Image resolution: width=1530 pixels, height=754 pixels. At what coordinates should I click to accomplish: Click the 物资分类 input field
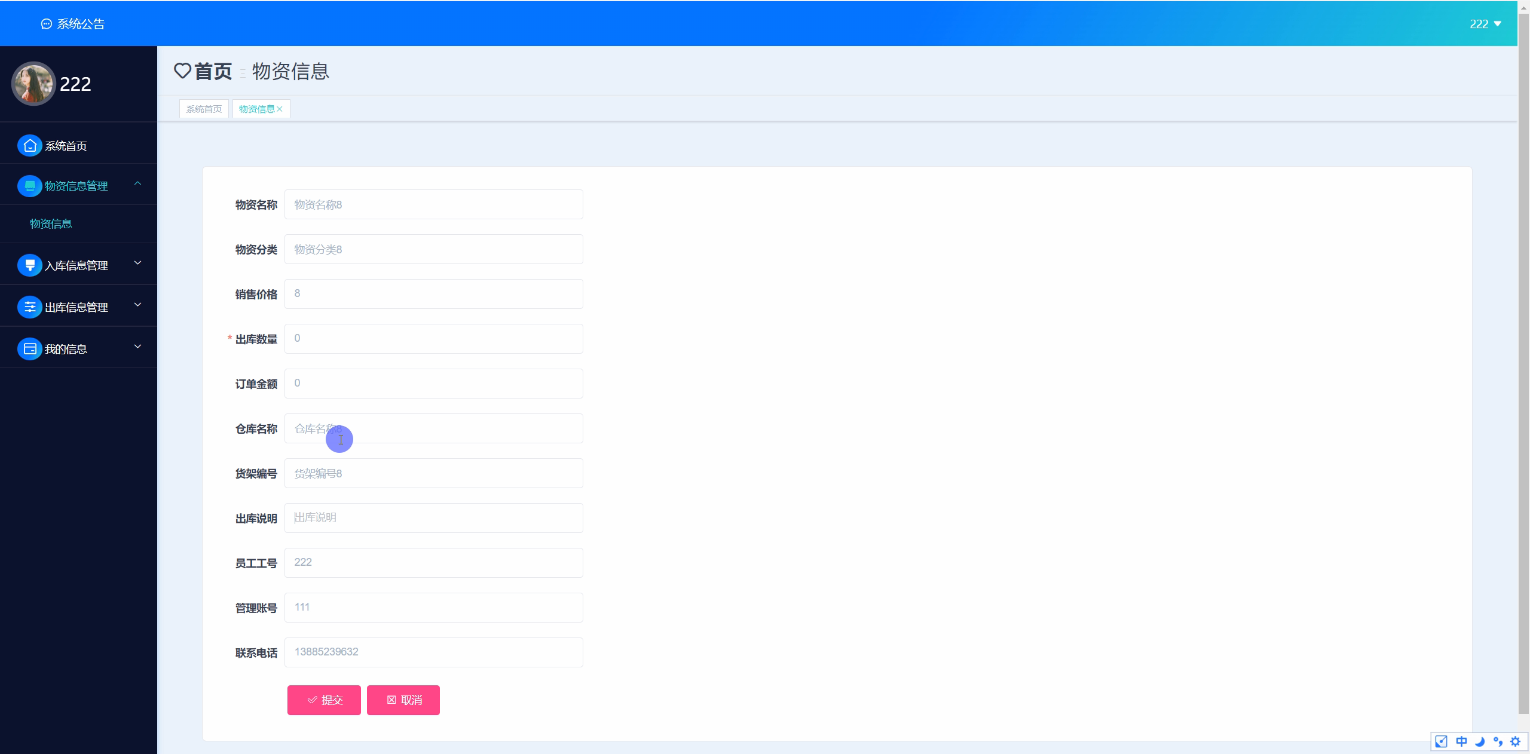[x=433, y=249]
